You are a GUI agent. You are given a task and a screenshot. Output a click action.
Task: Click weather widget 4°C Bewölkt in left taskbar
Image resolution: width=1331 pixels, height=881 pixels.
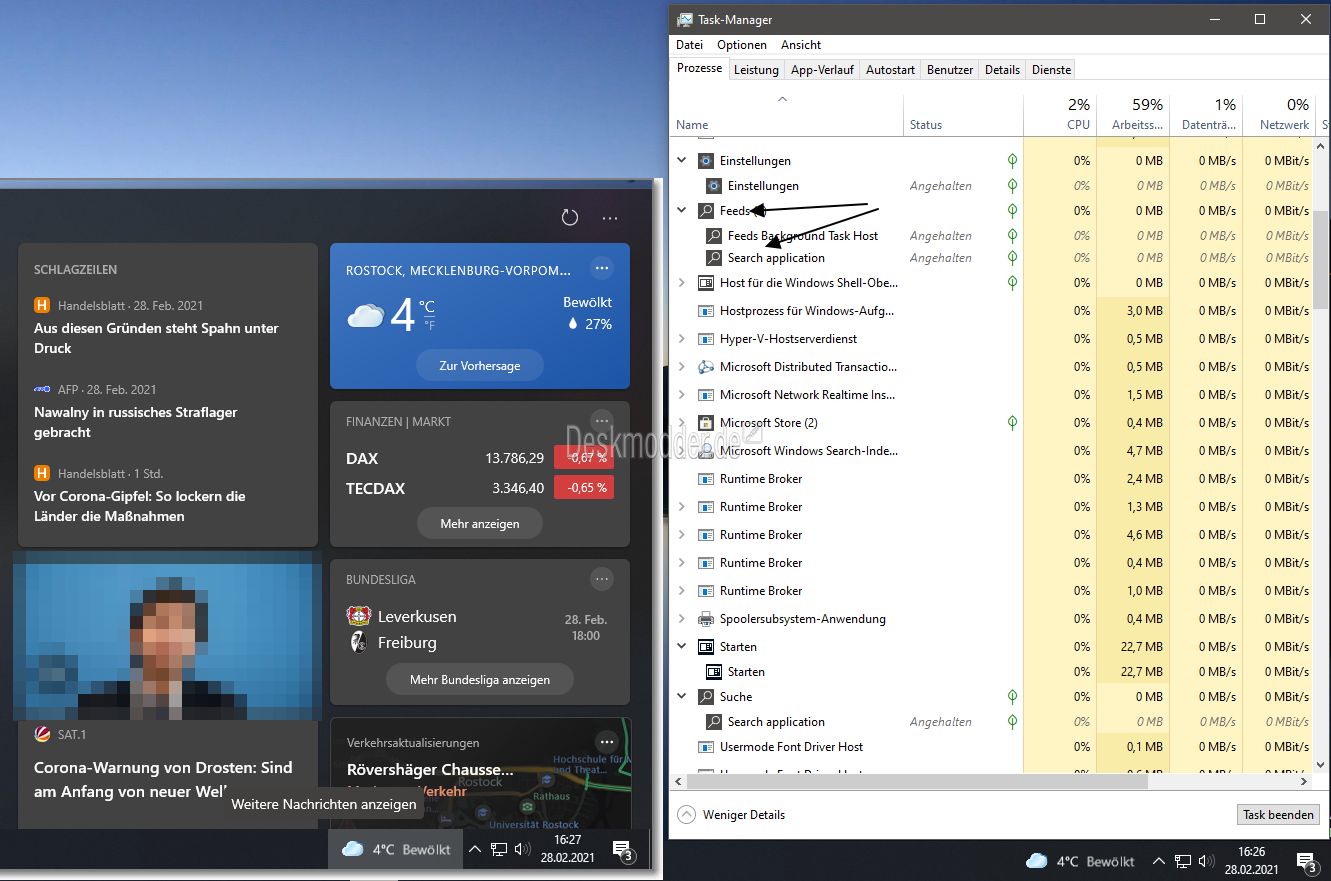(396, 849)
